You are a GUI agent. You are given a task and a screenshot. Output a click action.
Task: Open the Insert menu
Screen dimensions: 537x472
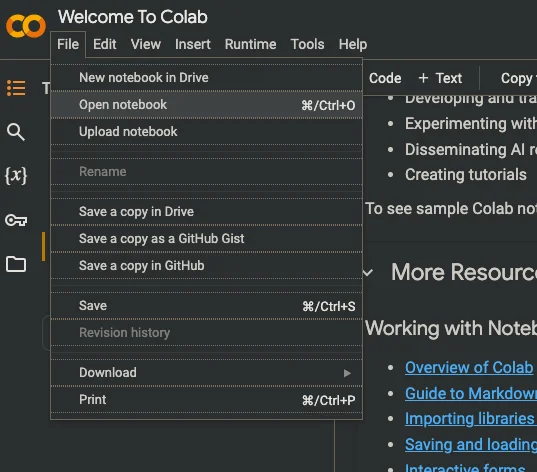tap(193, 44)
